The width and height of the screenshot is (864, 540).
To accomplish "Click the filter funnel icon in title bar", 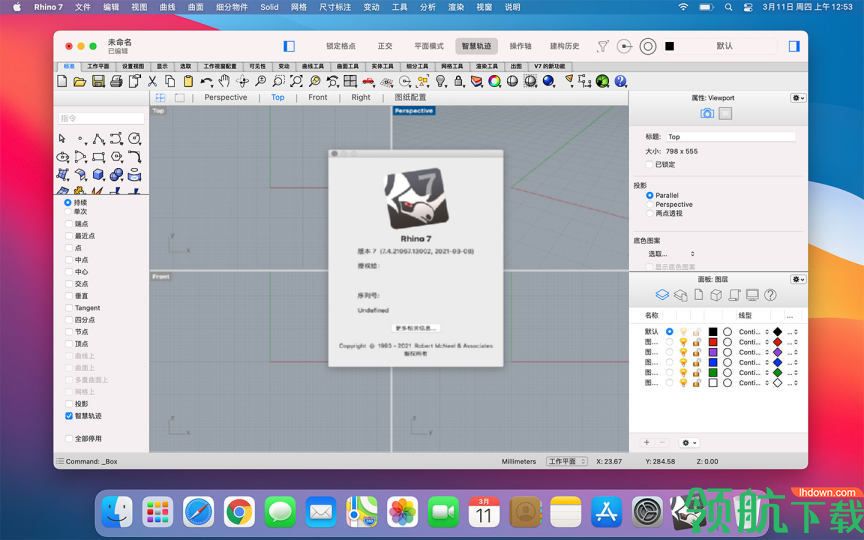I will point(603,46).
